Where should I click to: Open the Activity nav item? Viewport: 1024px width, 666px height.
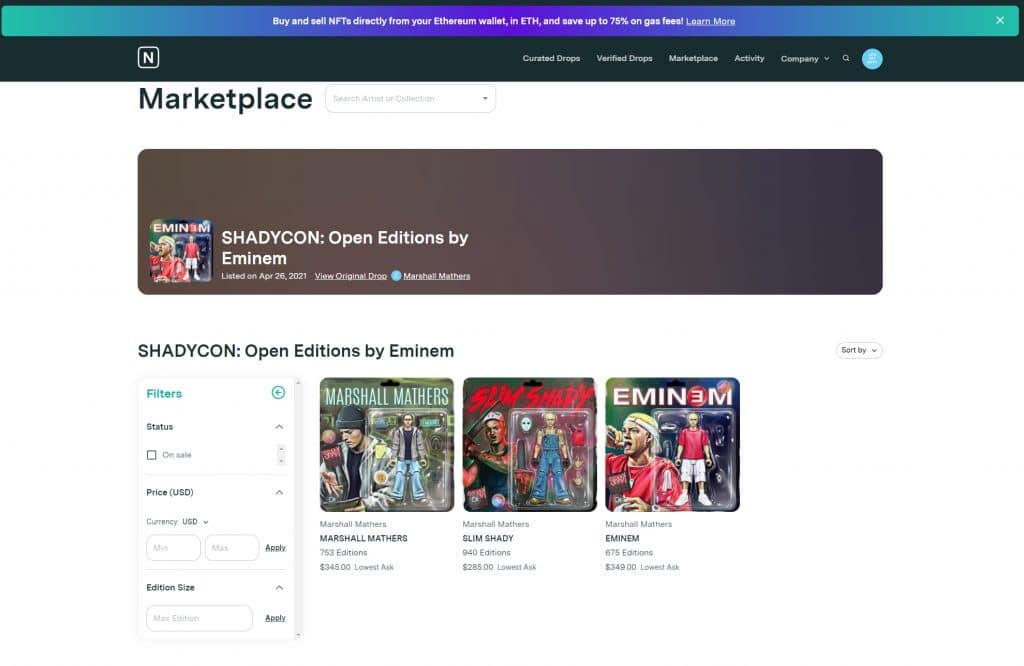(x=749, y=58)
